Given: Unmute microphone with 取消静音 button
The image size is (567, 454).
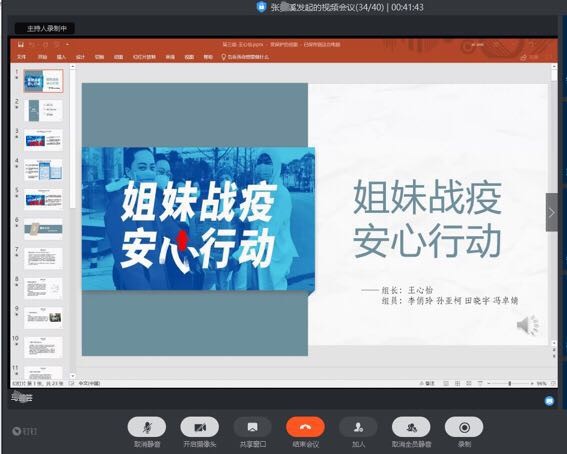Looking at the screenshot, I should click(147, 427).
